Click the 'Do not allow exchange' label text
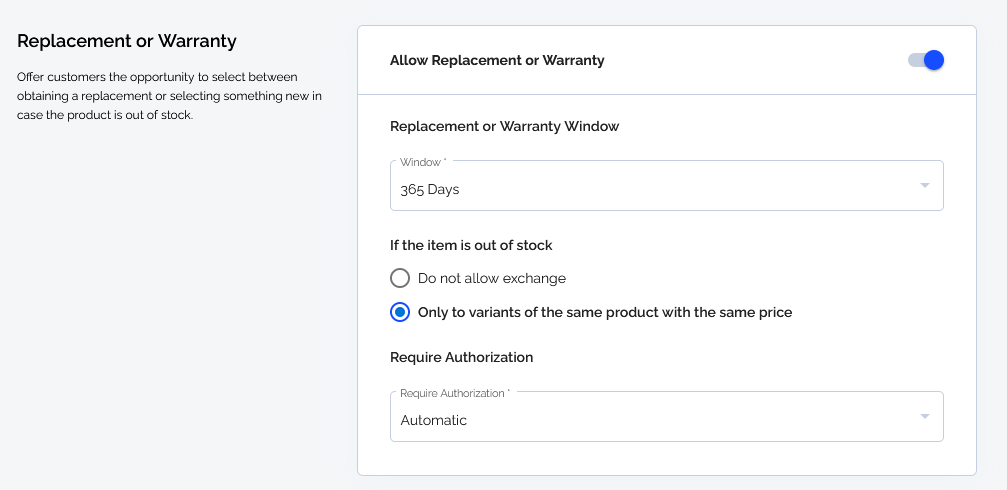Image resolution: width=1007 pixels, height=490 pixels. click(492, 278)
